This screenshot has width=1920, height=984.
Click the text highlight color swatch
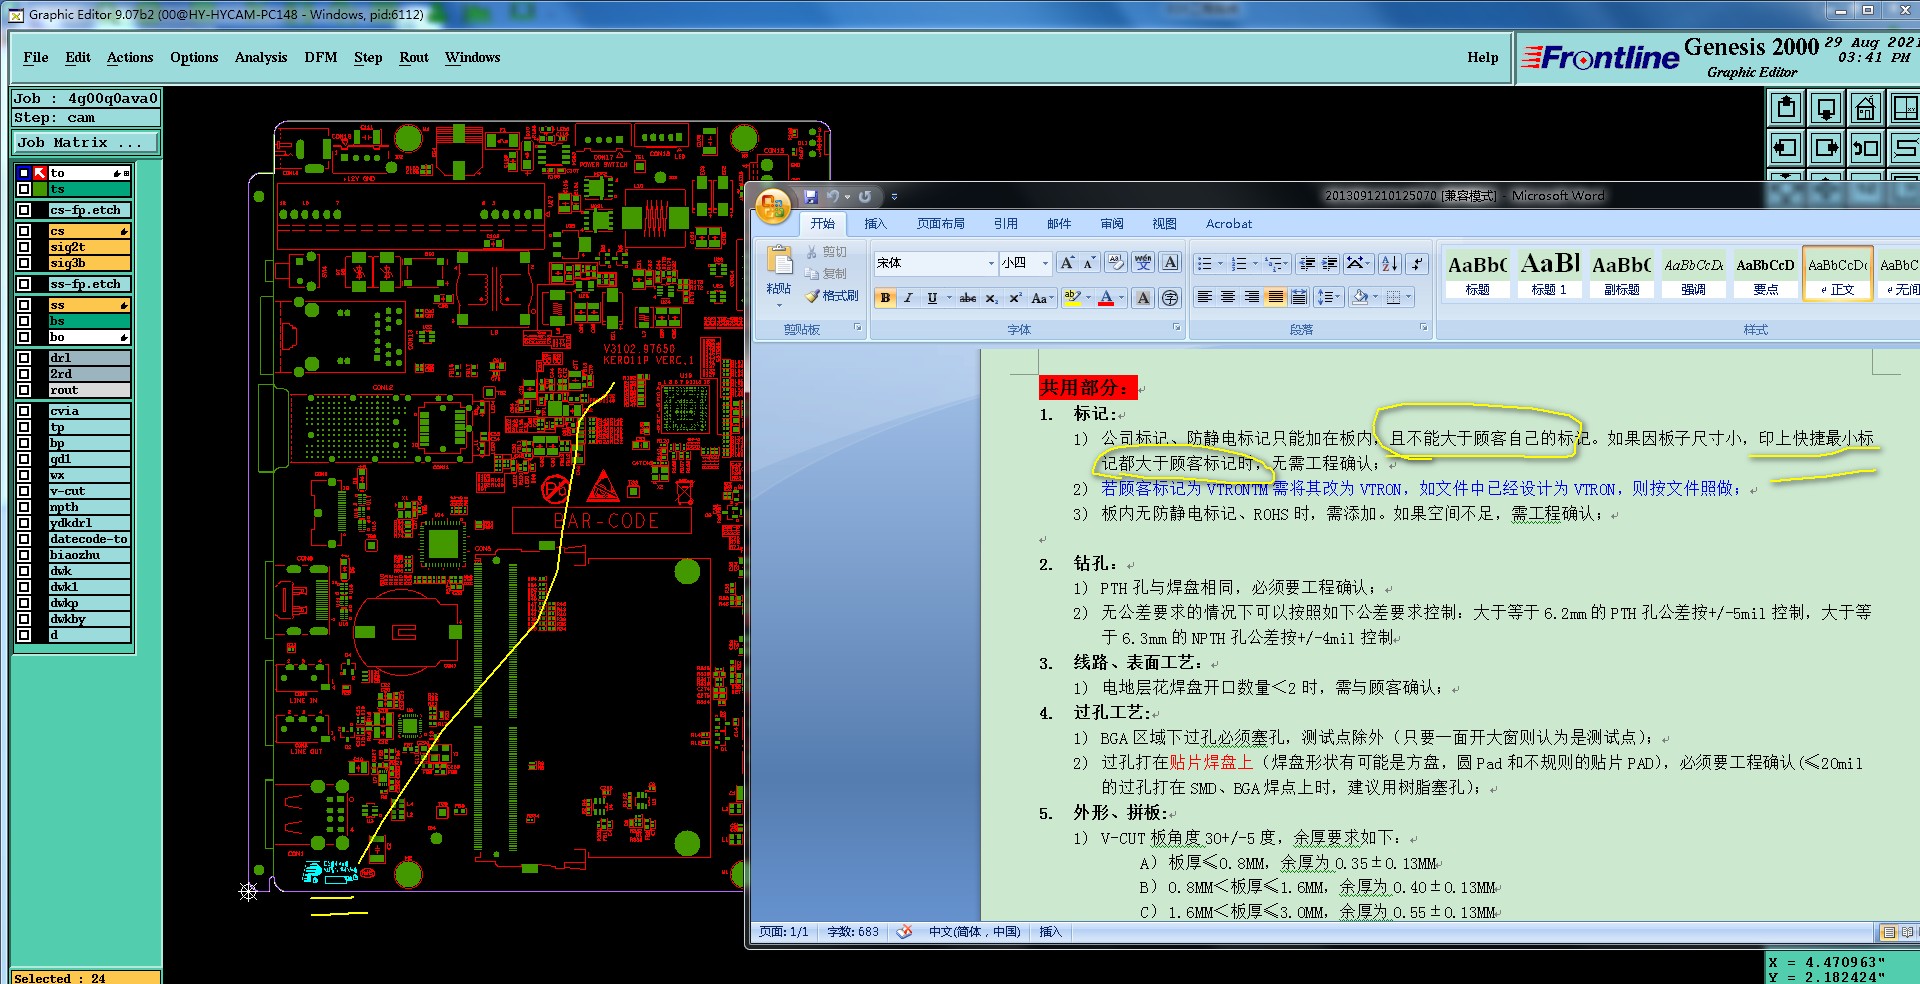click(1072, 298)
